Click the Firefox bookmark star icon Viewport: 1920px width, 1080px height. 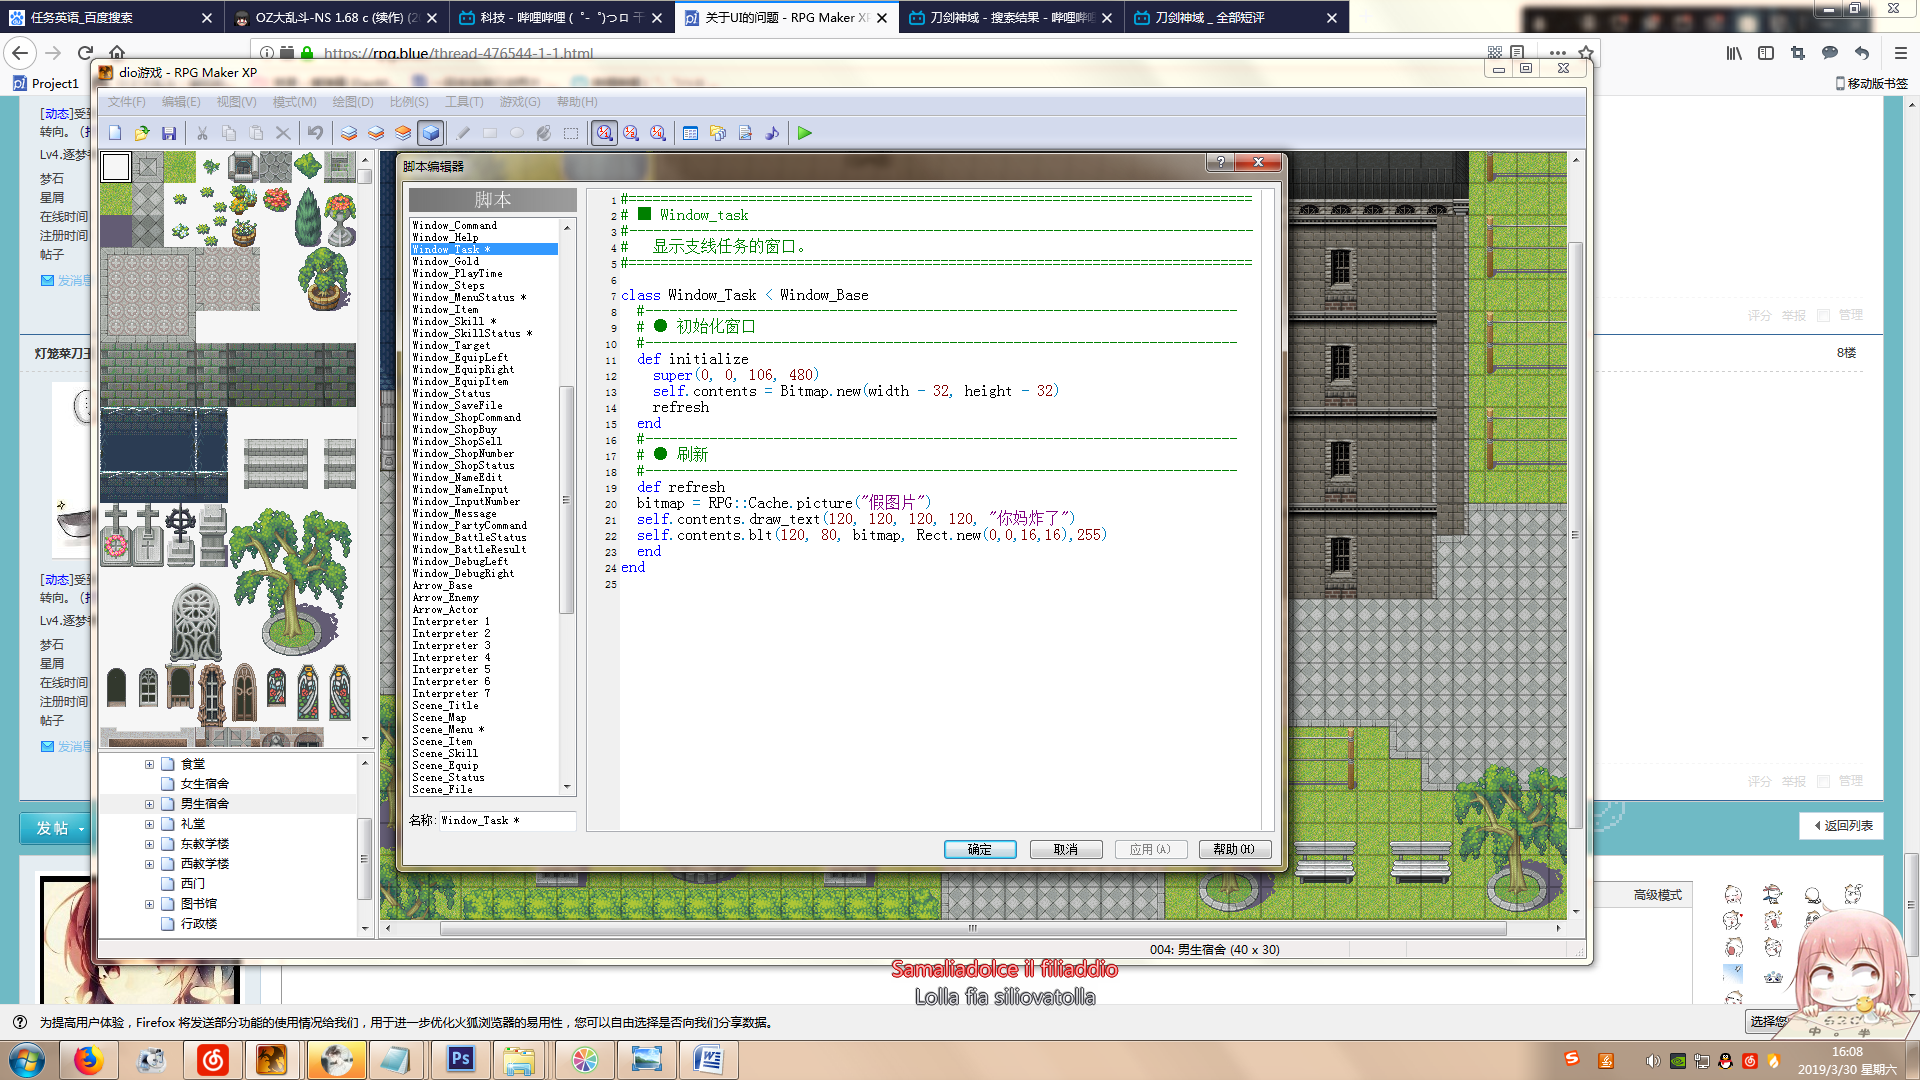click(1586, 53)
